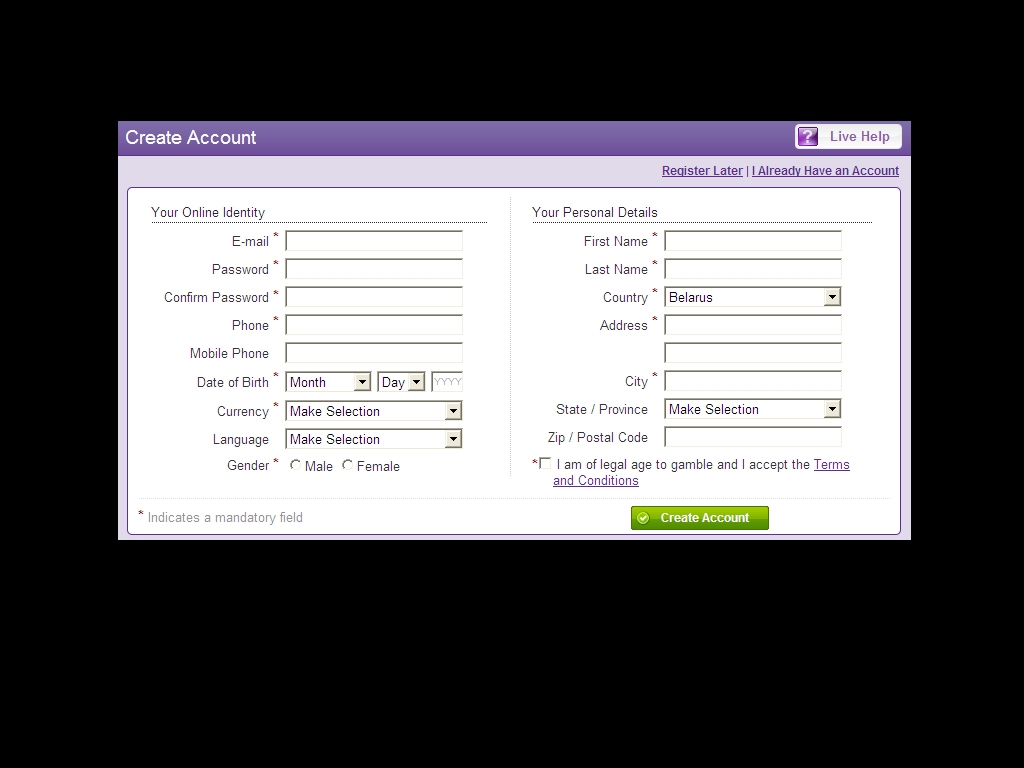This screenshot has width=1024, height=768.
Task: Click the I Already Have an Account link
Action: pyautogui.click(x=825, y=171)
